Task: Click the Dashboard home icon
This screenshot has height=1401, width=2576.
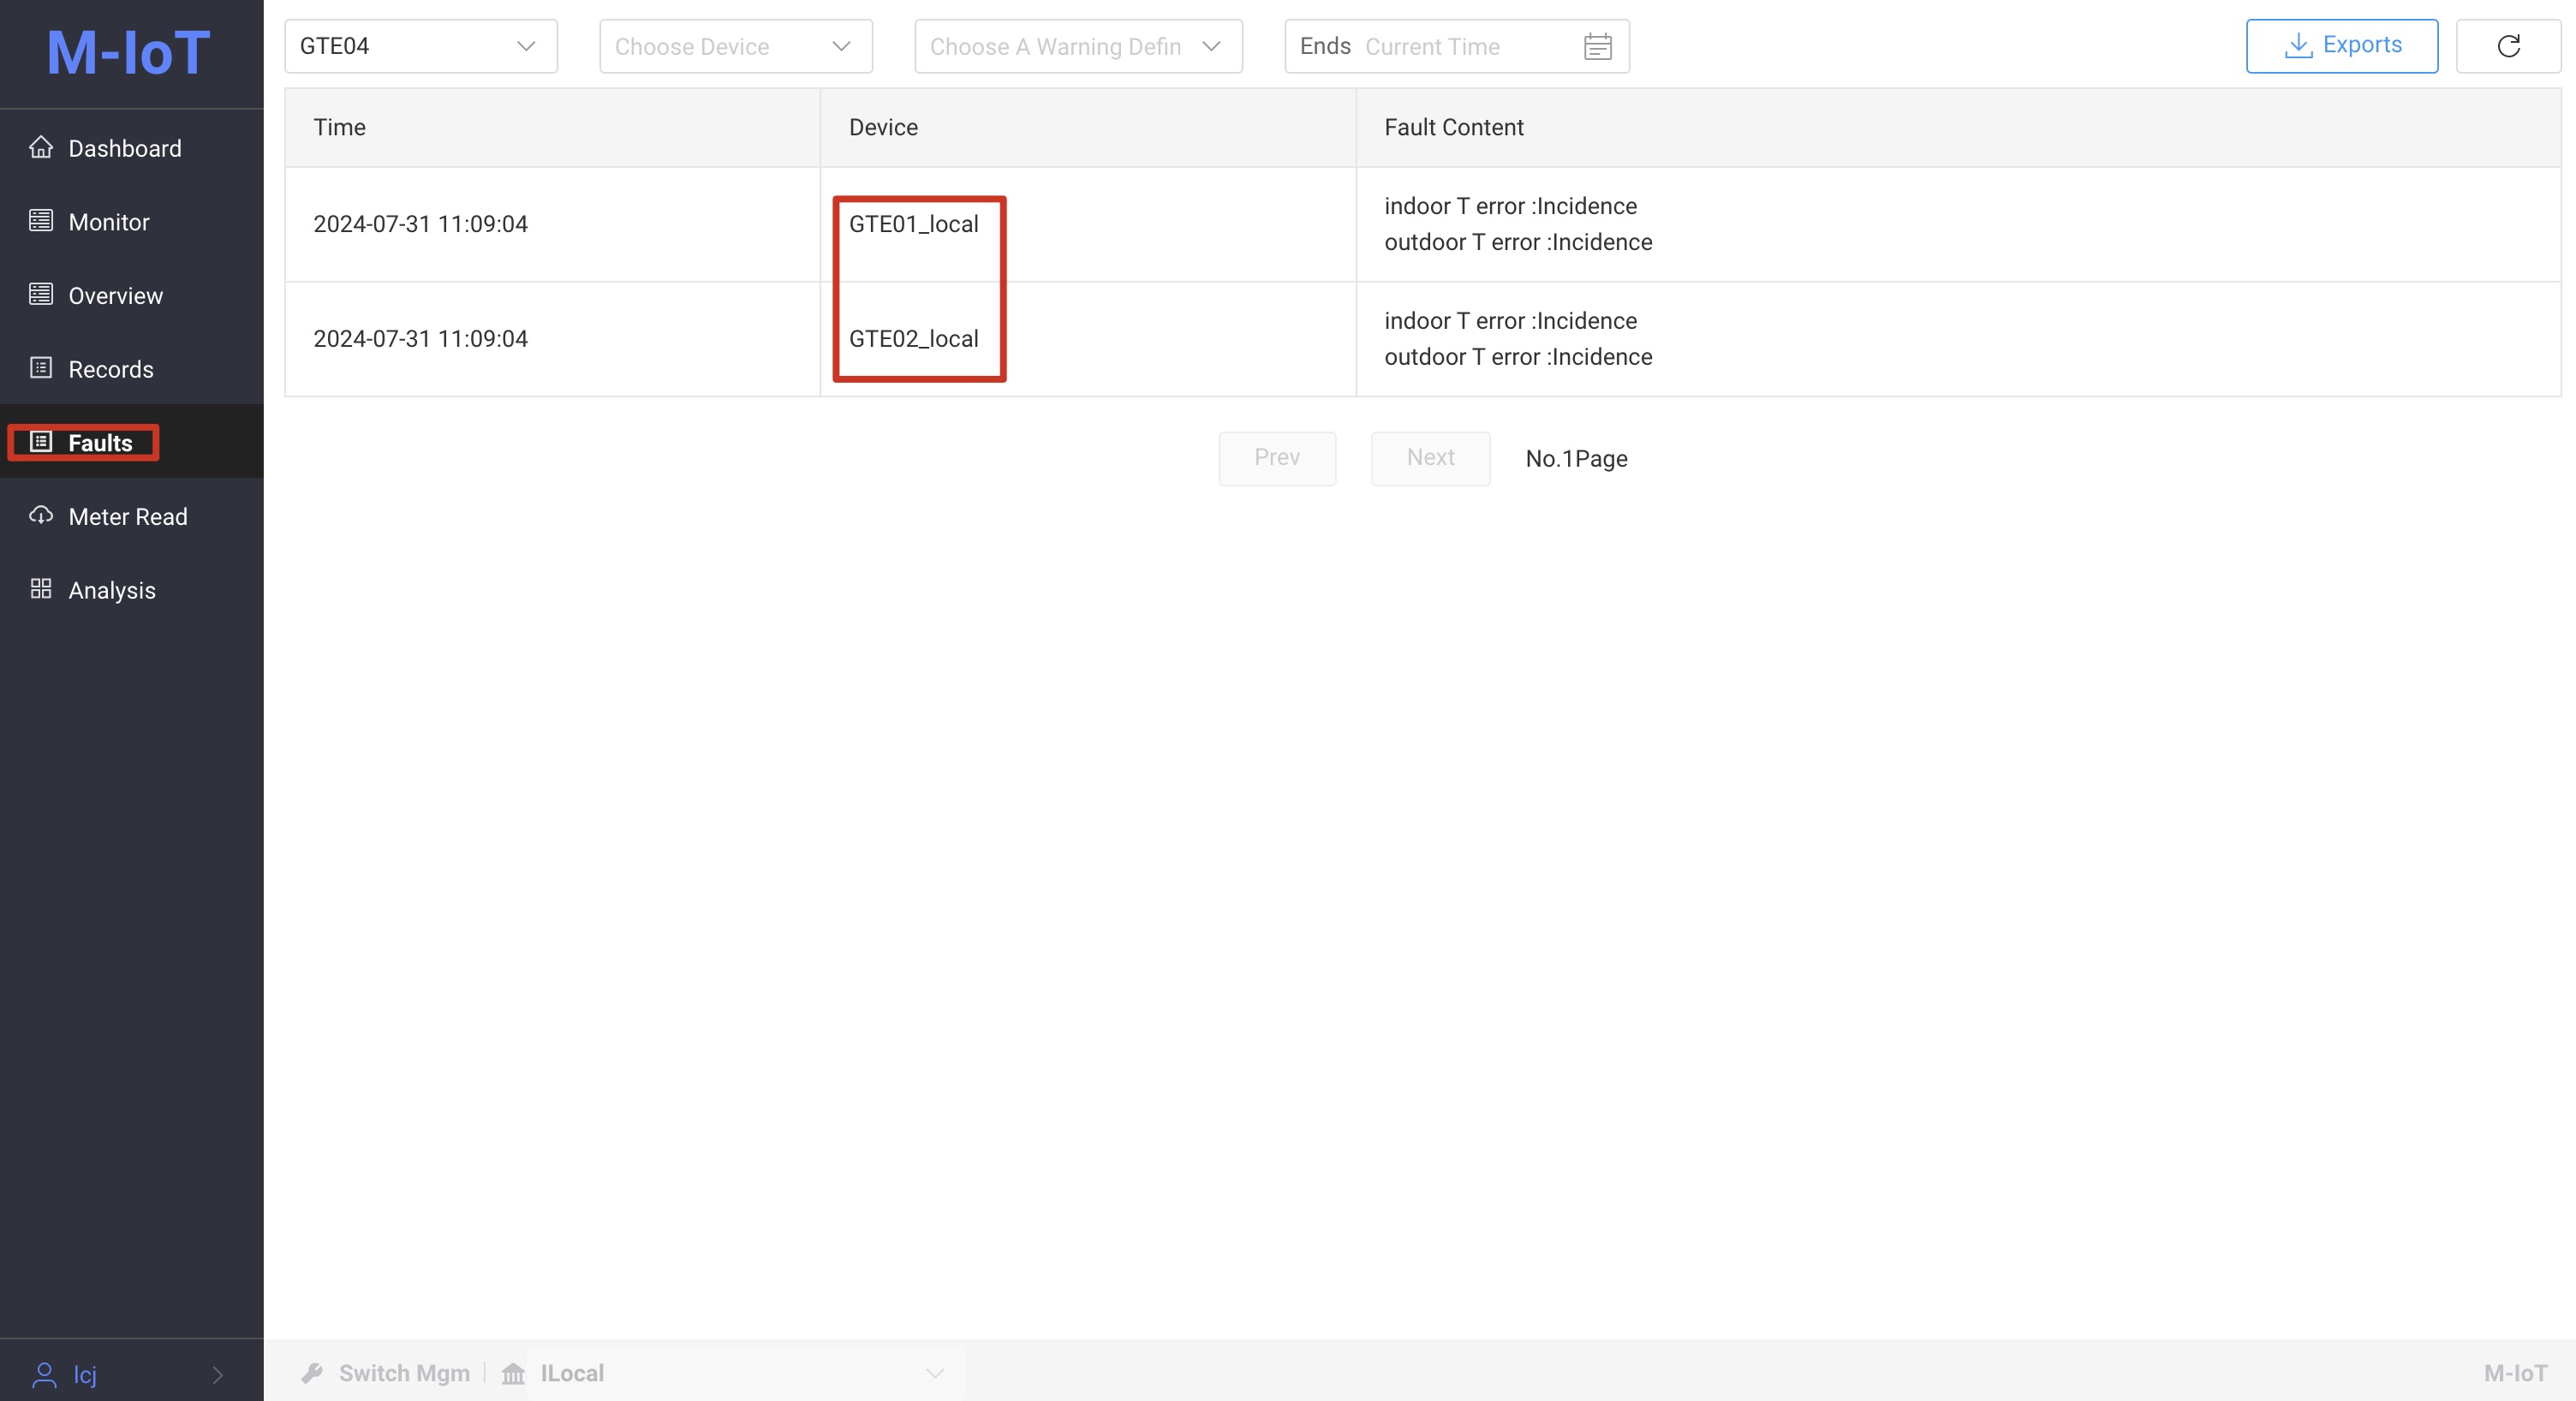Action: tap(41, 147)
